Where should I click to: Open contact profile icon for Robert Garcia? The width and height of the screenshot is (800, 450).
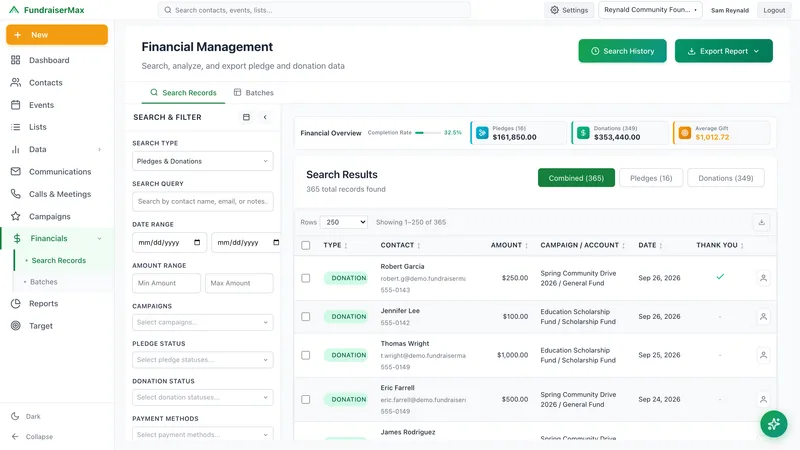pos(763,278)
